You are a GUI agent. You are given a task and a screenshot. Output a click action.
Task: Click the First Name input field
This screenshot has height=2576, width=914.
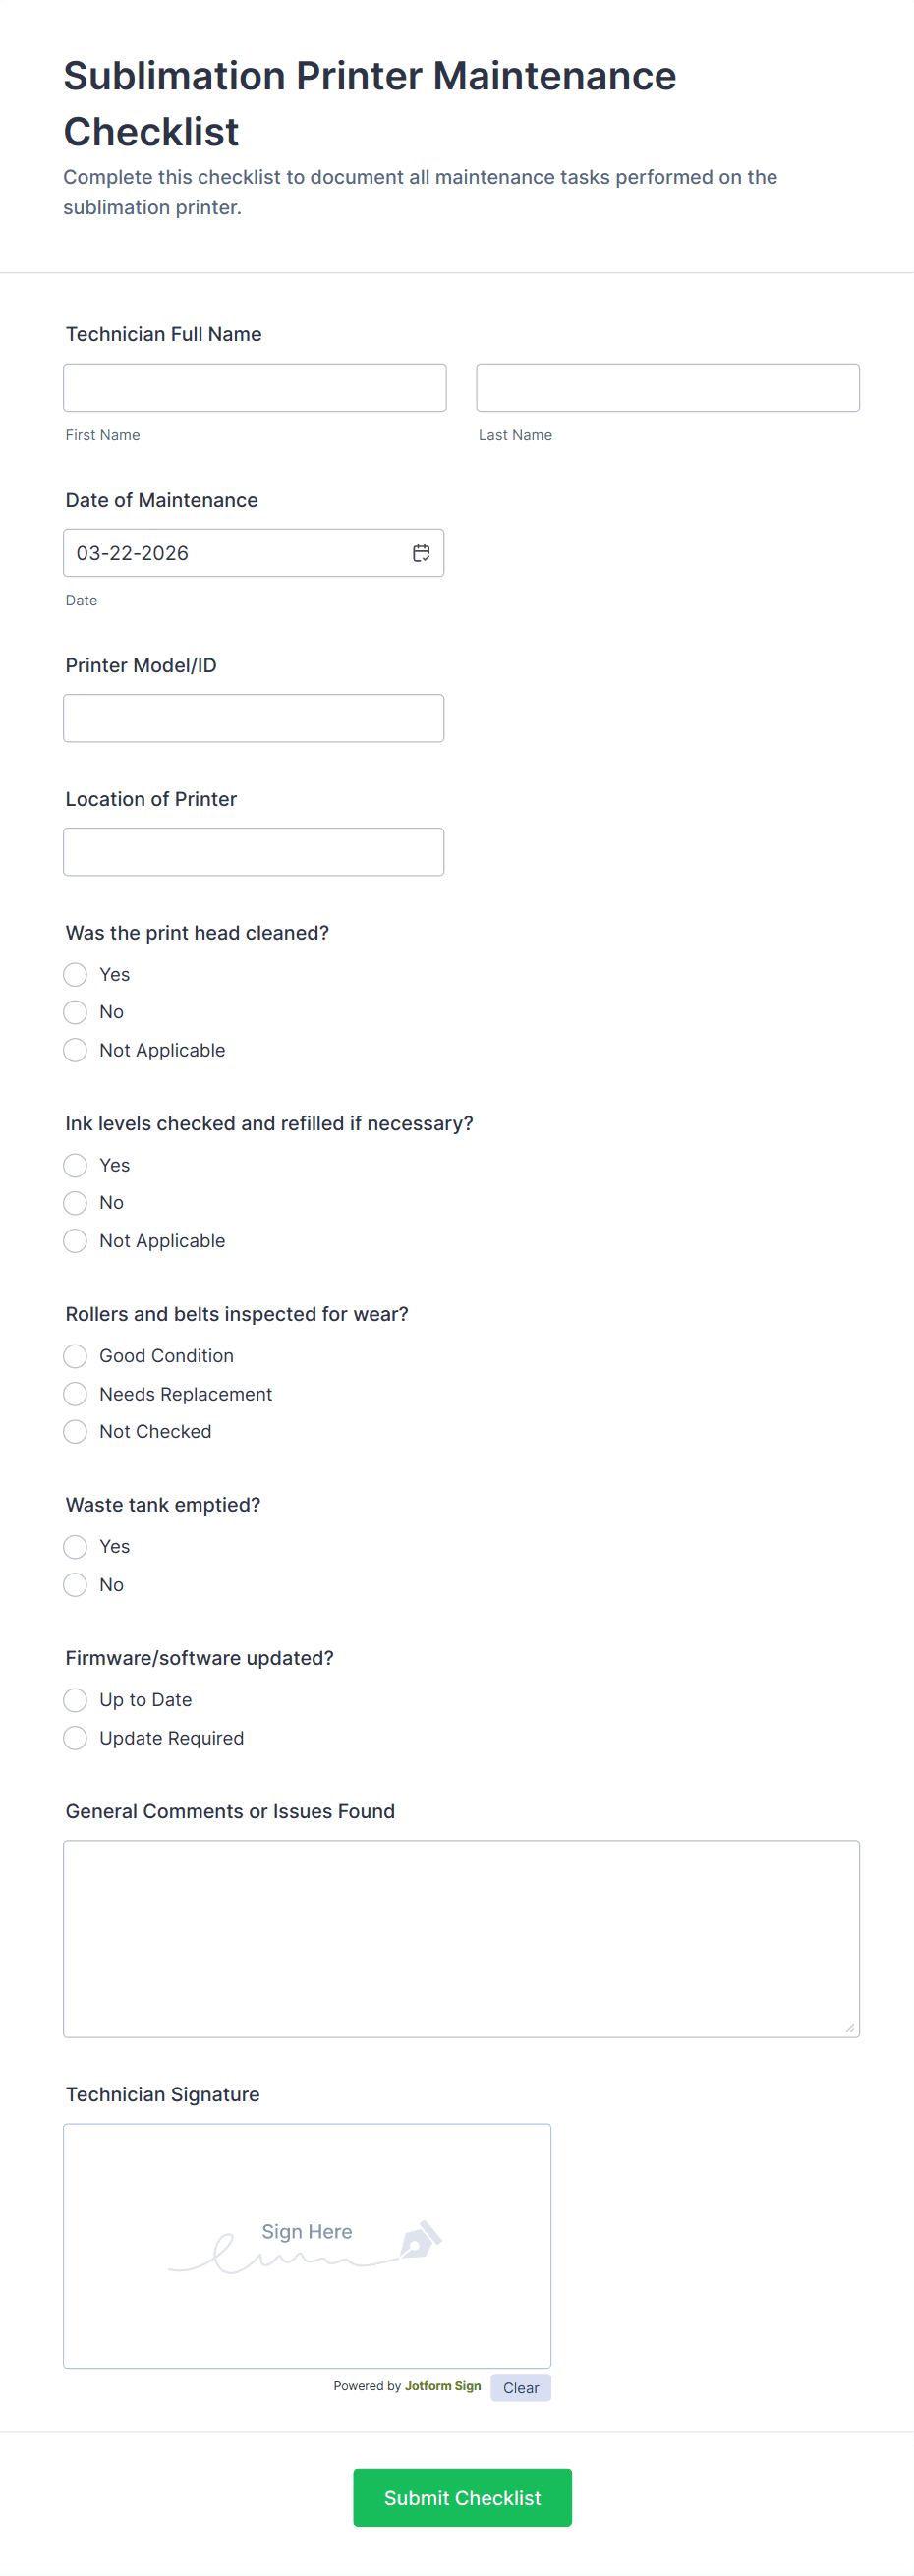(x=254, y=387)
